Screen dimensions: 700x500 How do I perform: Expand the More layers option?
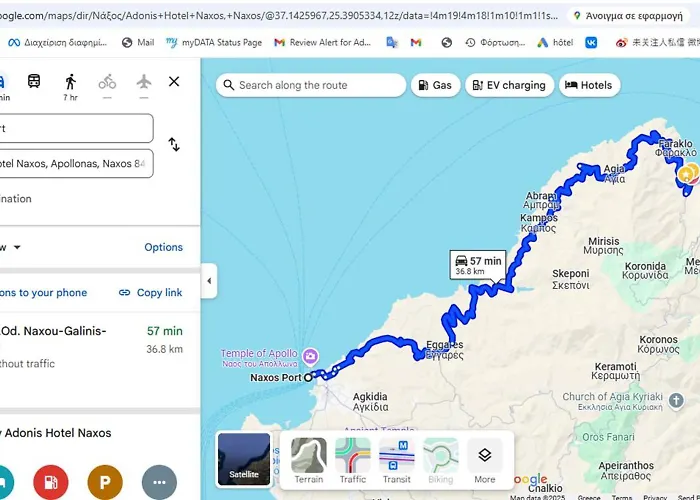click(484, 461)
